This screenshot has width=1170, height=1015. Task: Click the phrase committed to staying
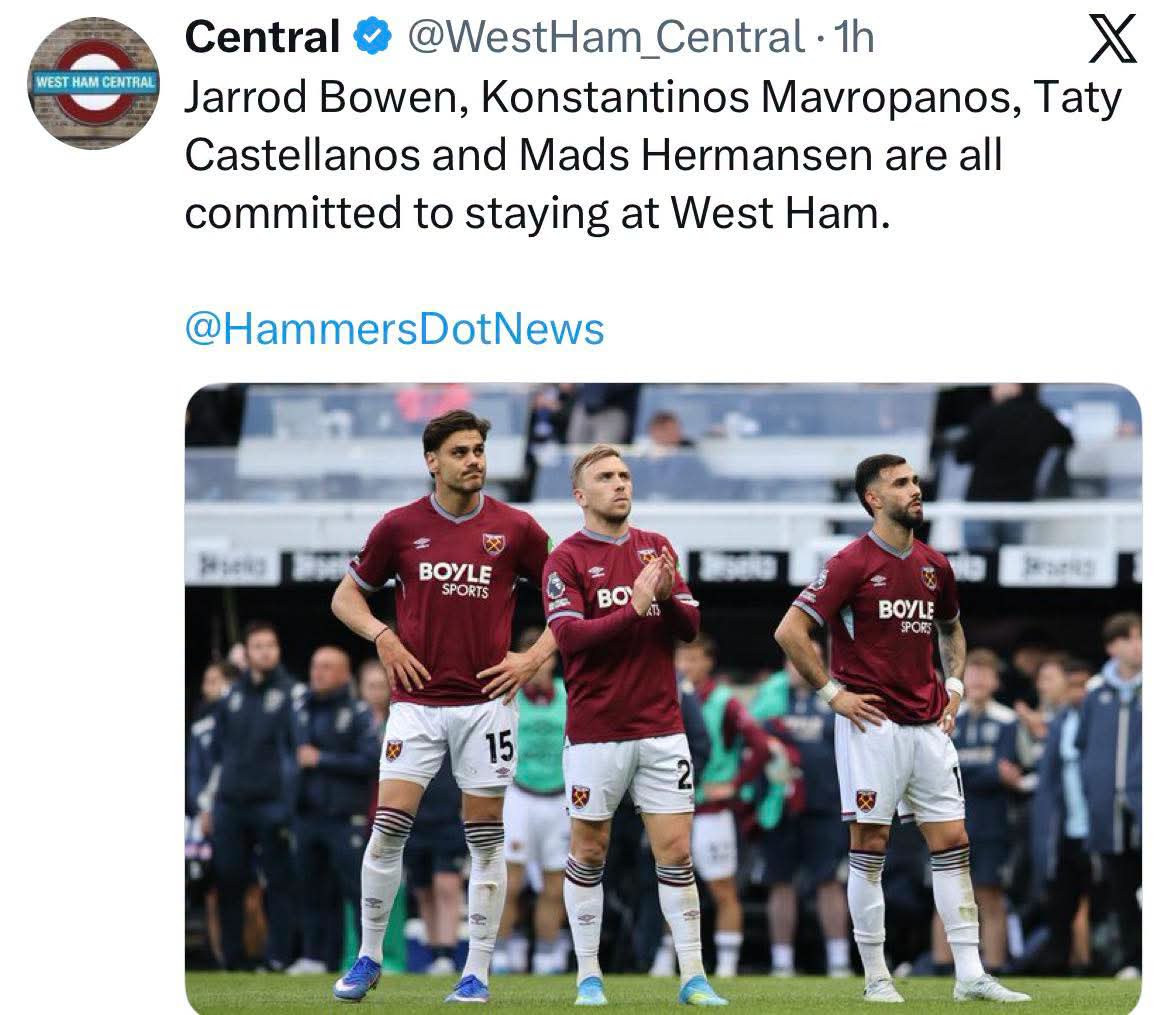[397, 214]
